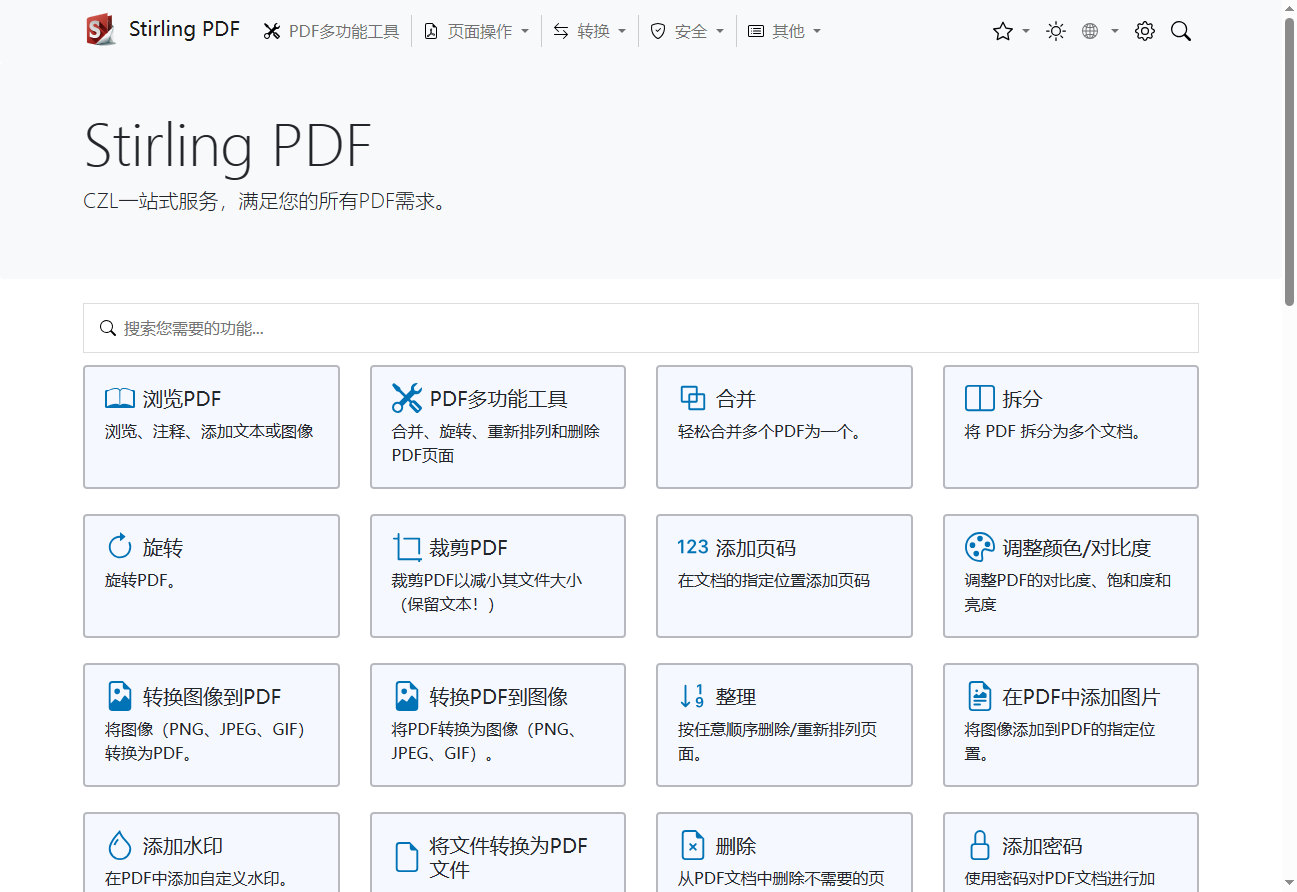The height and width of the screenshot is (892, 1297).
Task: Click the 裁剪PDF crop icon
Action: (x=407, y=547)
